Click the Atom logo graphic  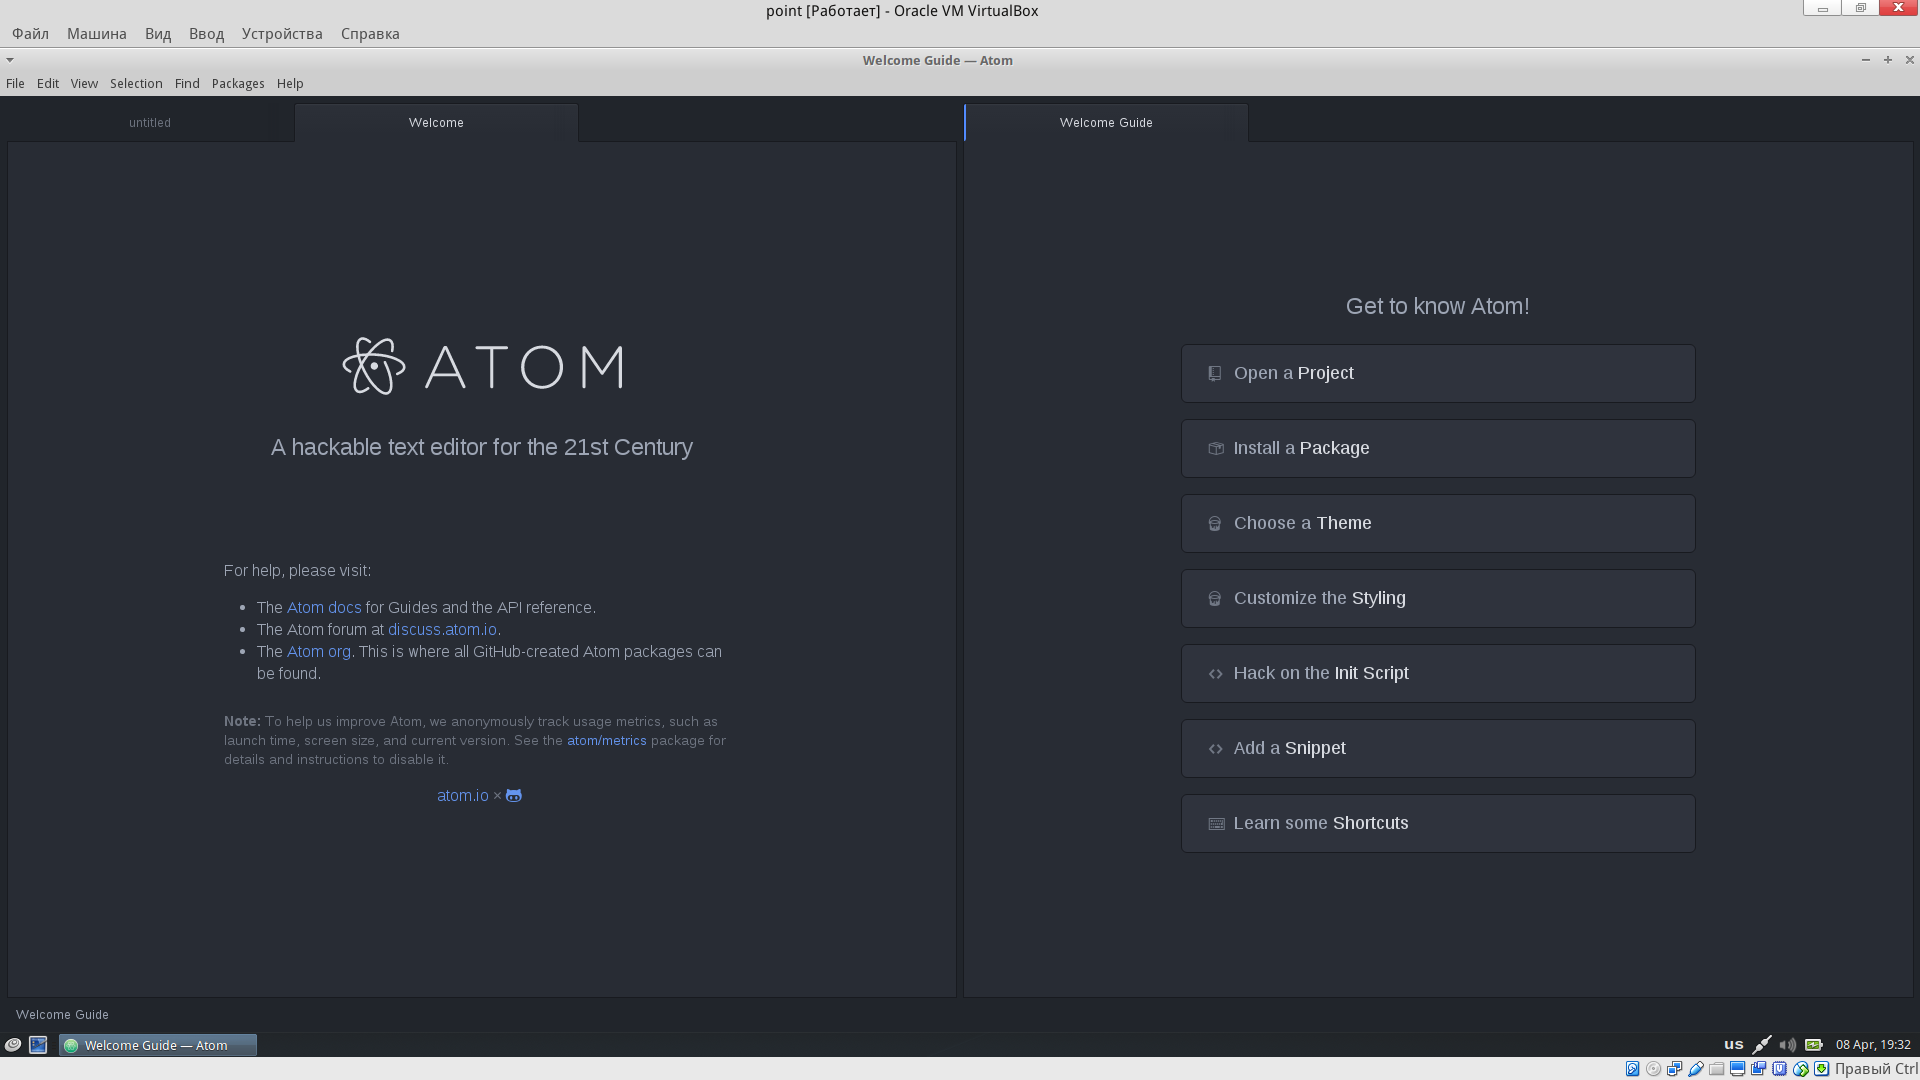point(374,366)
